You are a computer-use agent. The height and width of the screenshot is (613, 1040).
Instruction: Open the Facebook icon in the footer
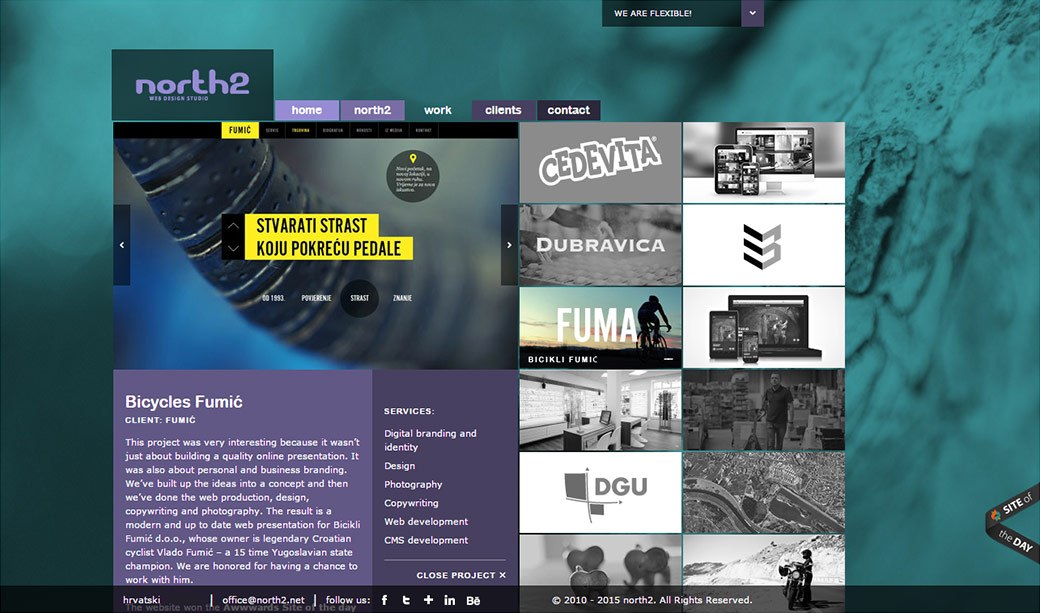384,600
